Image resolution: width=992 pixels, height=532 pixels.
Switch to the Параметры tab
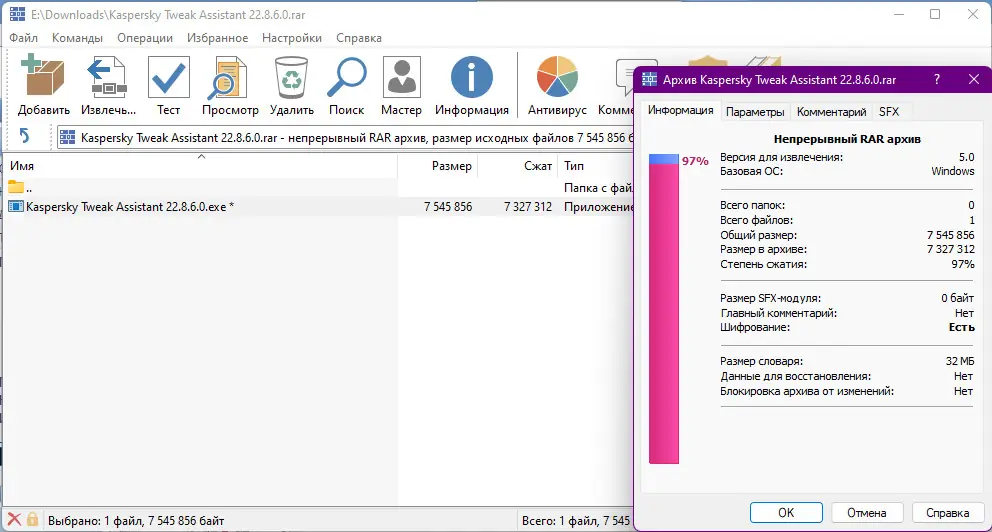click(755, 112)
